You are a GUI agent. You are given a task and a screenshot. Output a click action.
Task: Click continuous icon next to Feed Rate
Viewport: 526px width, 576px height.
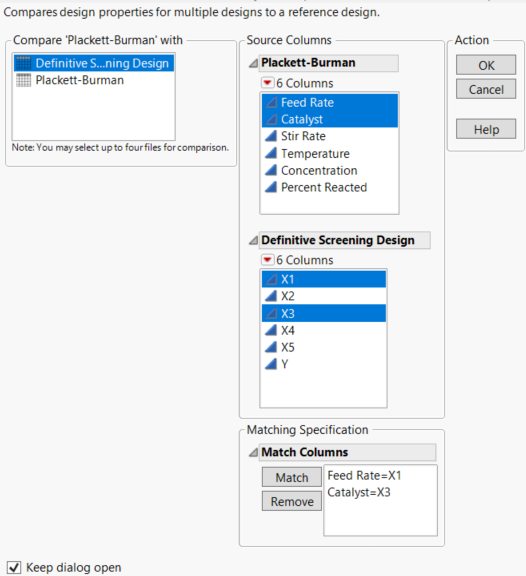tap(271, 102)
